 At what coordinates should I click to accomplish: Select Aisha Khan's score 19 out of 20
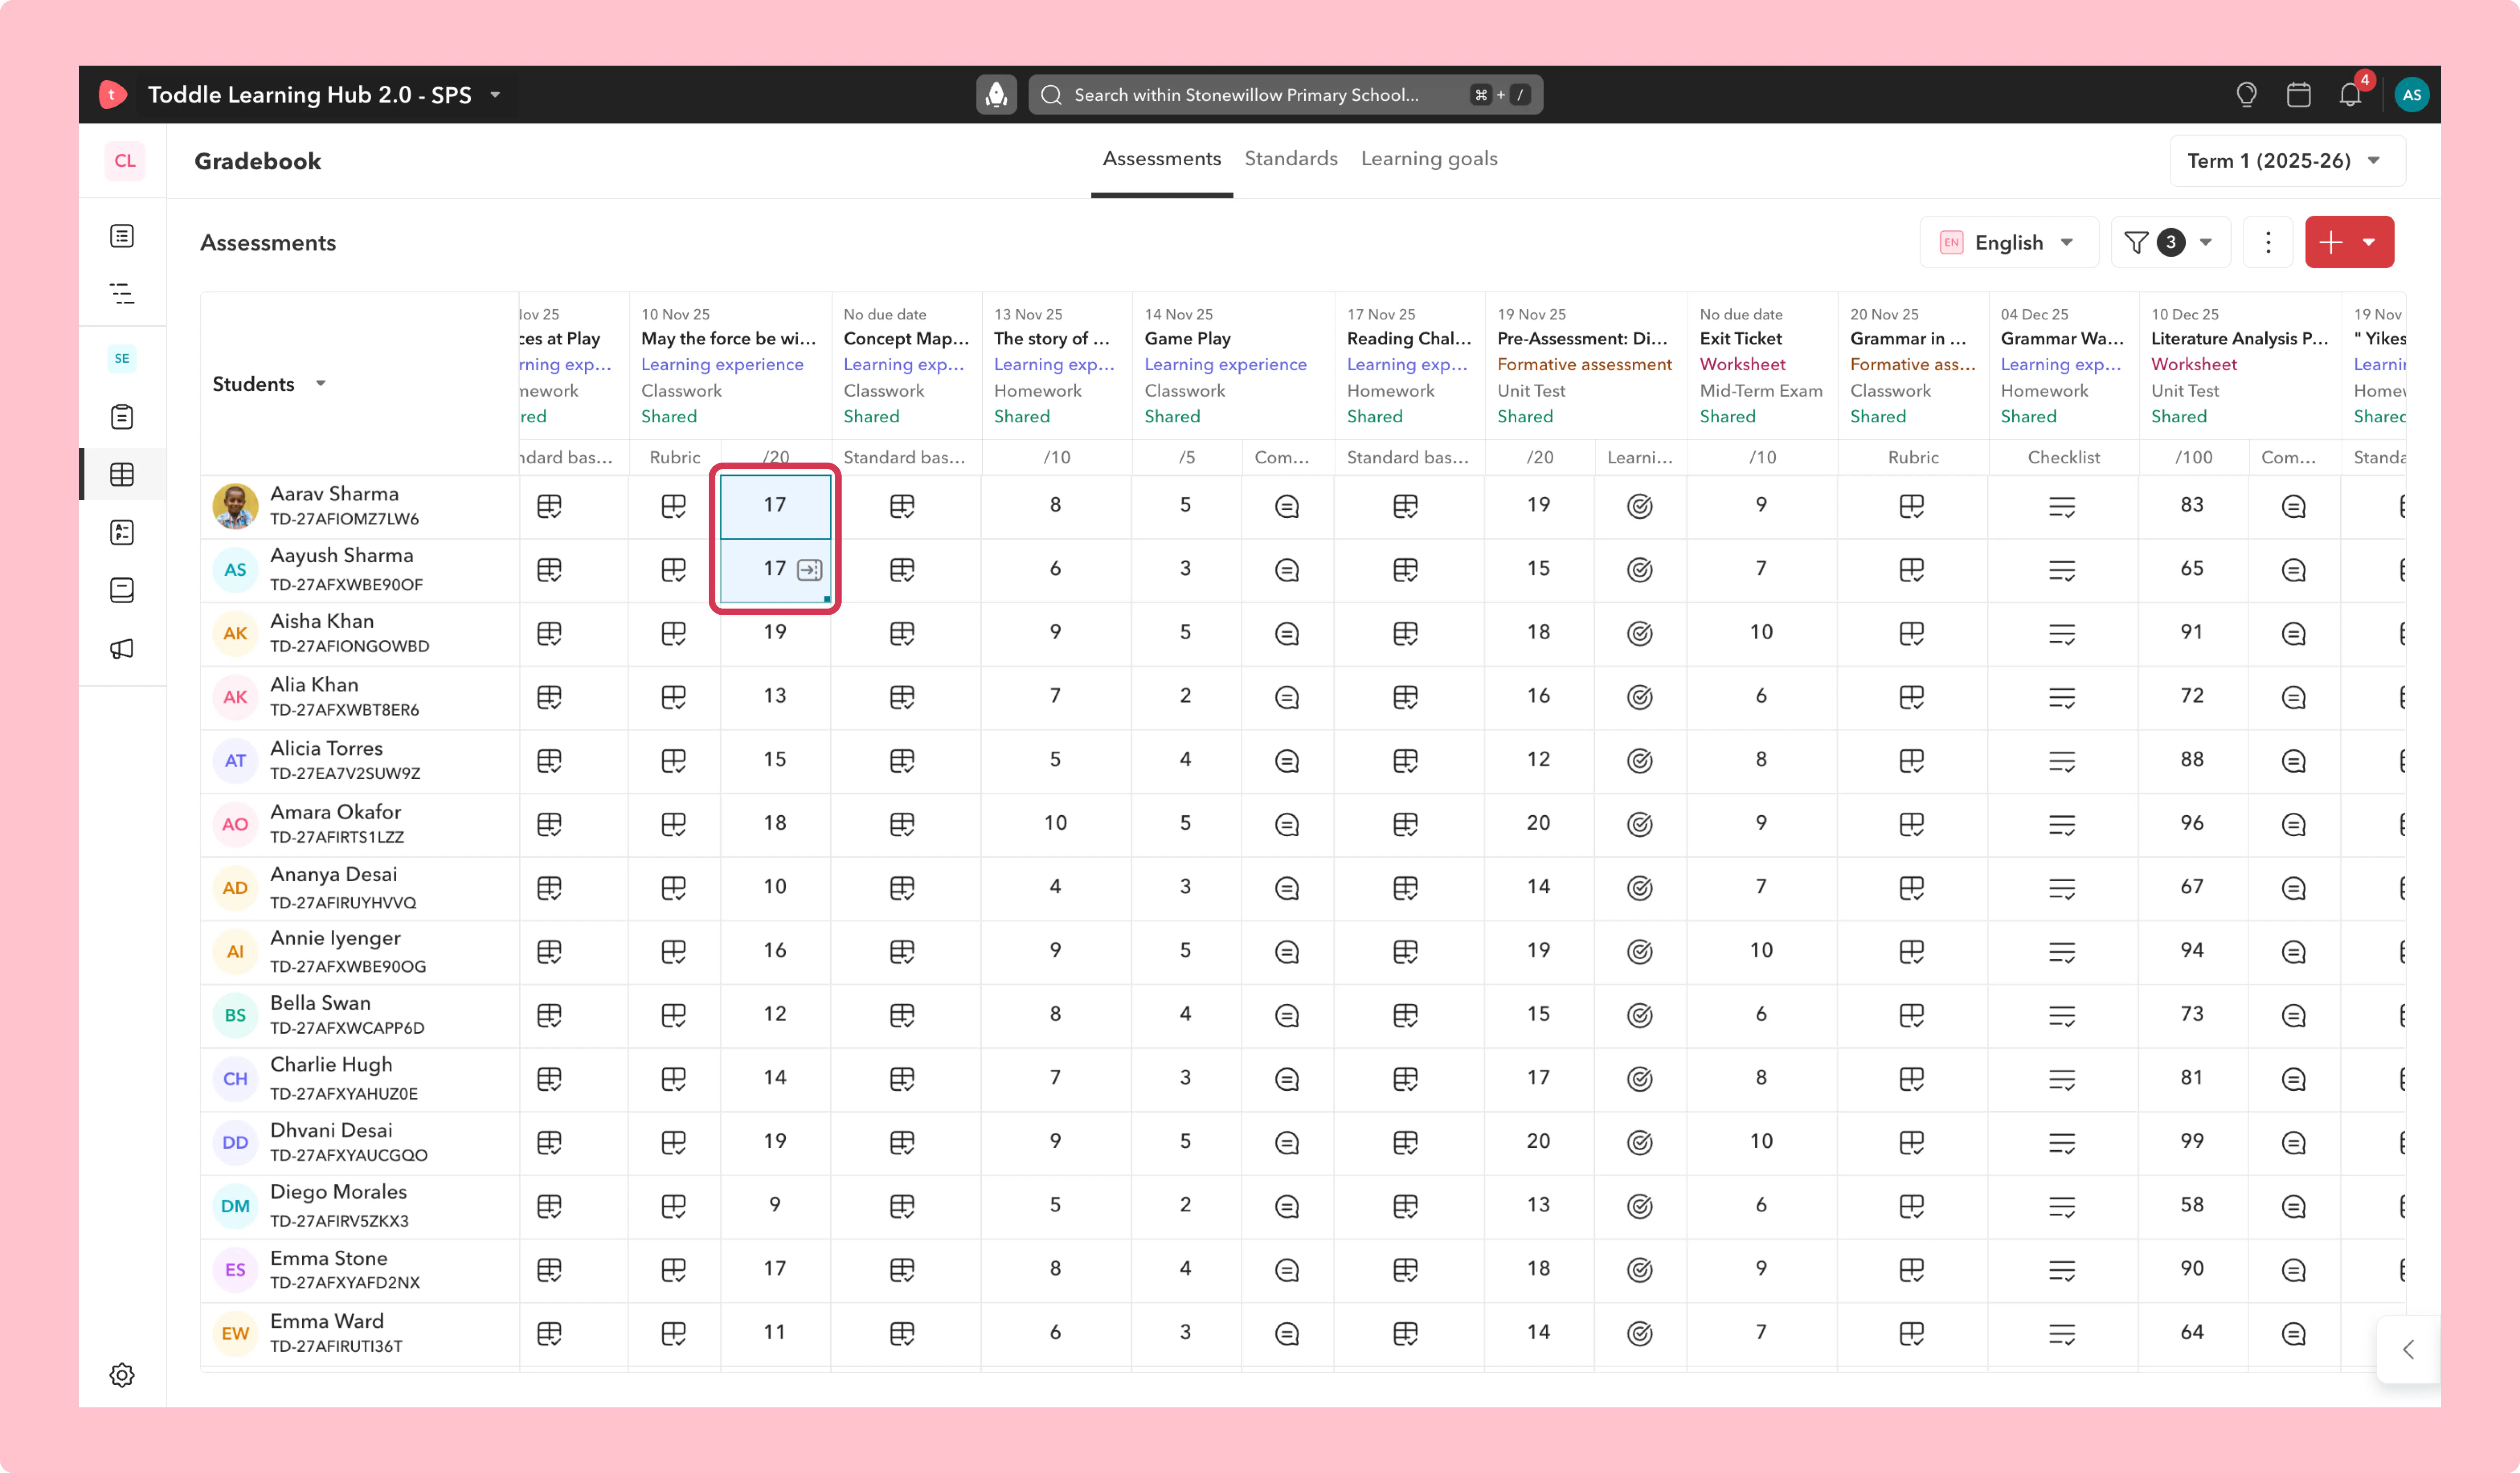coord(775,633)
